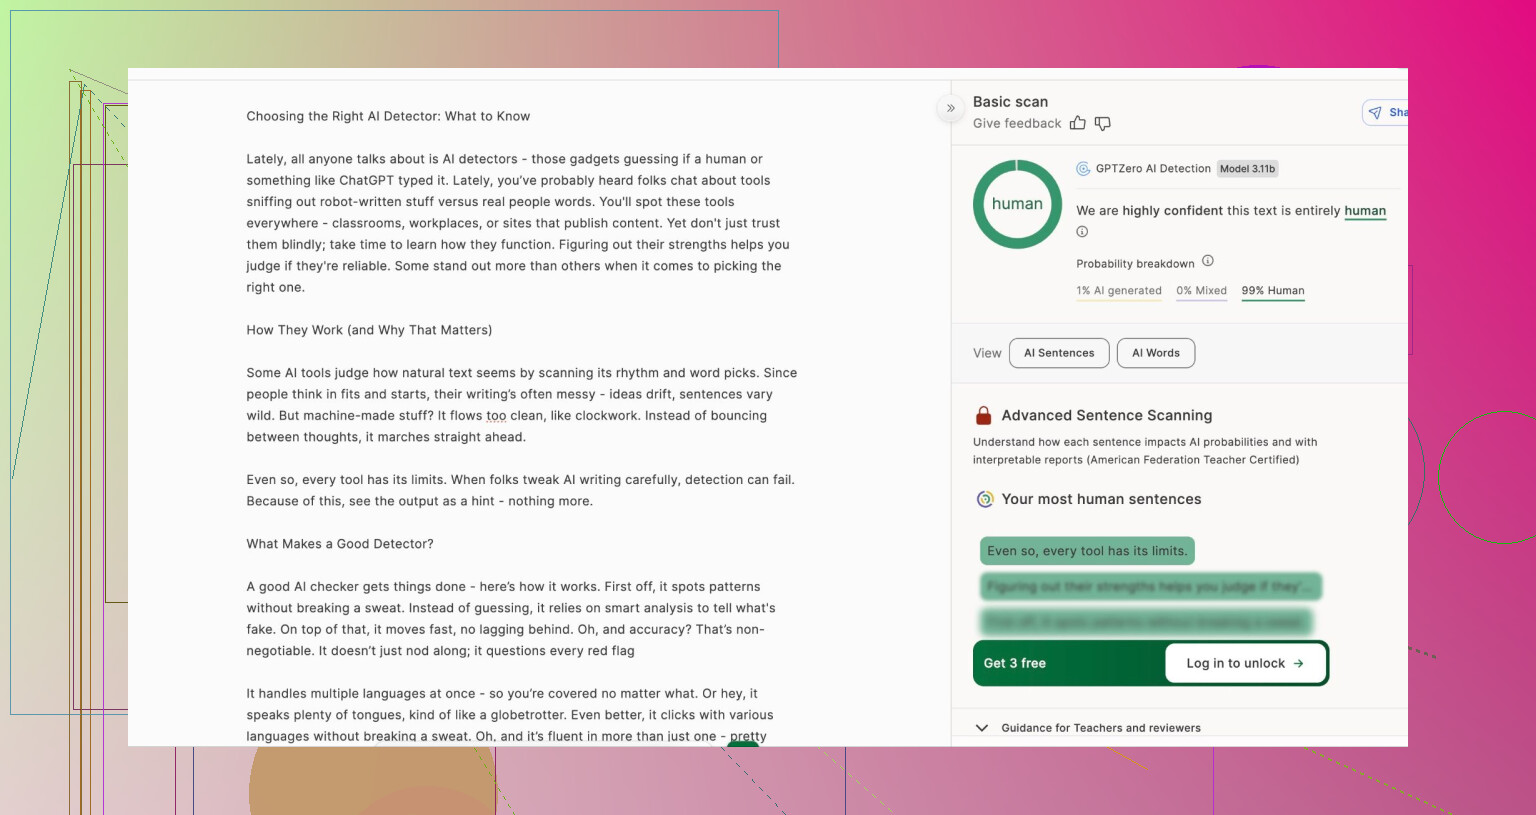This screenshot has height=815, width=1536.
Task: Click the GPTZero spiral logo icon
Action: coord(1083,169)
